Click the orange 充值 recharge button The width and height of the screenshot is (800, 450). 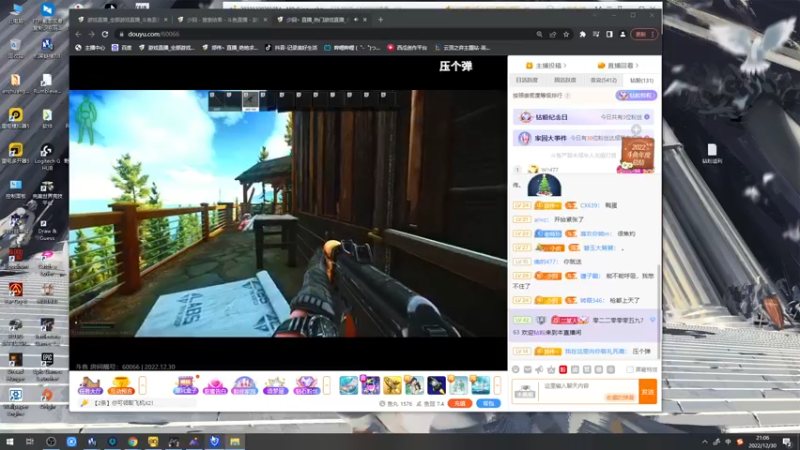(x=460, y=404)
